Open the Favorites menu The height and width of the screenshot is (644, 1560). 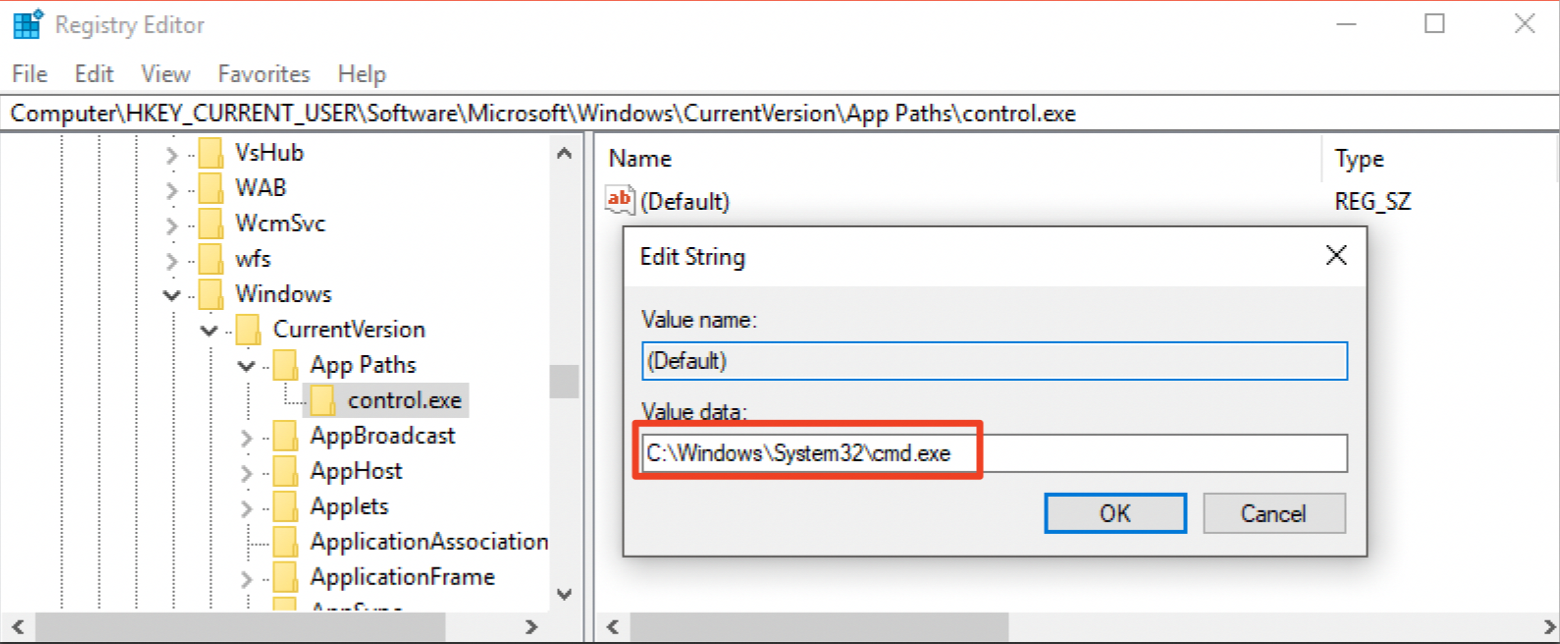264,74
